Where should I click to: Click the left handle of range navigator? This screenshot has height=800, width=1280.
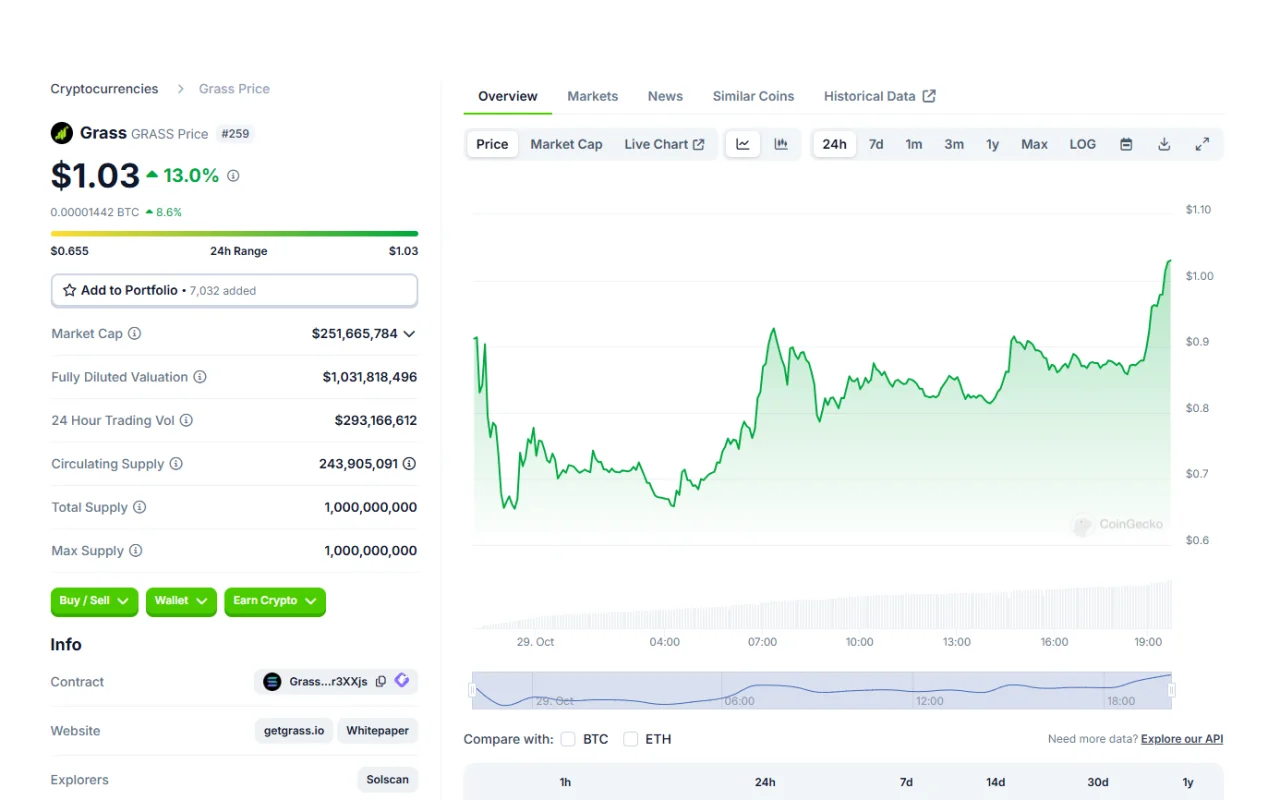coord(472,690)
